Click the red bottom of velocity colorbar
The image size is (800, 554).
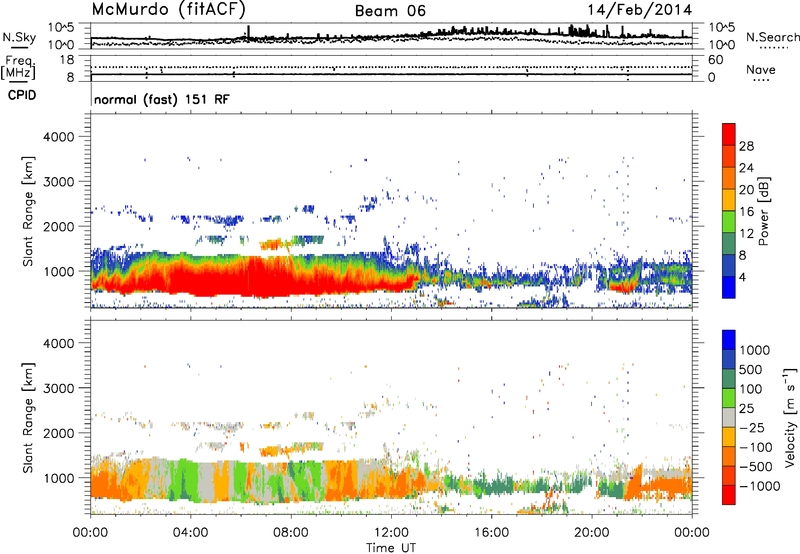click(x=729, y=495)
